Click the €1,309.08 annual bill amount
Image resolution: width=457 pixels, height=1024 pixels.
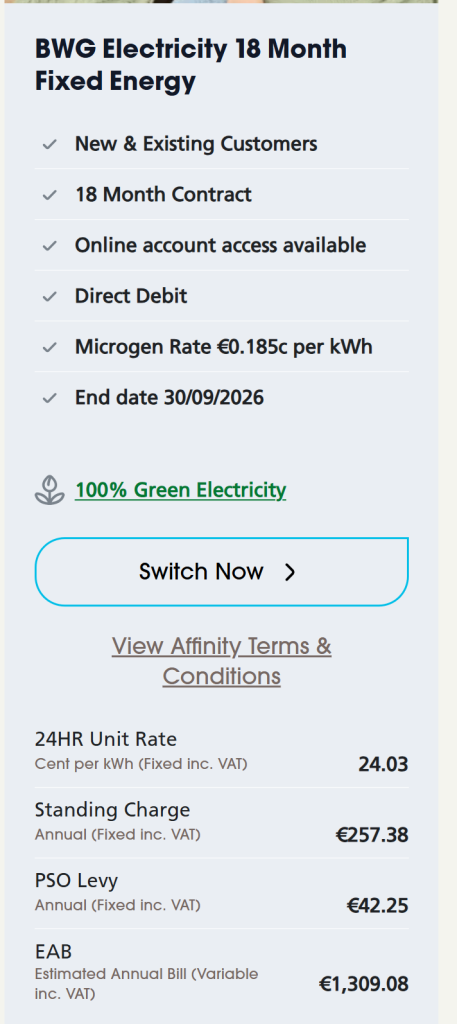tap(364, 984)
